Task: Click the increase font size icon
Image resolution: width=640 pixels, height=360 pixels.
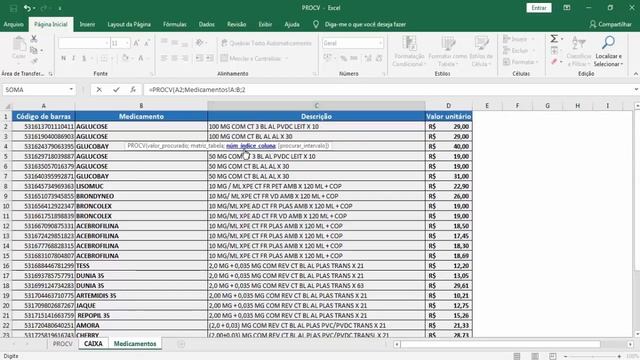Action: [x=136, y=43]
